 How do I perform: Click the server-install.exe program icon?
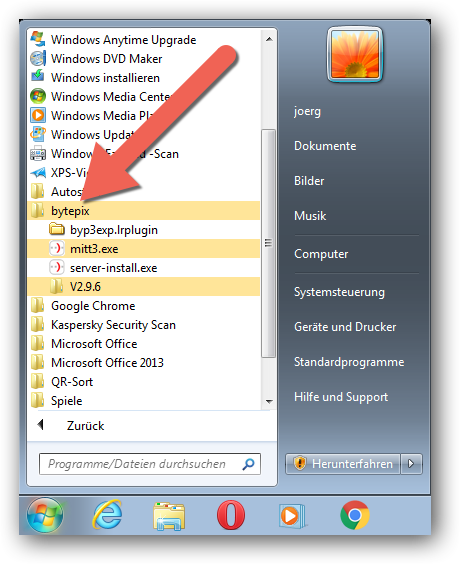(57, 268)
